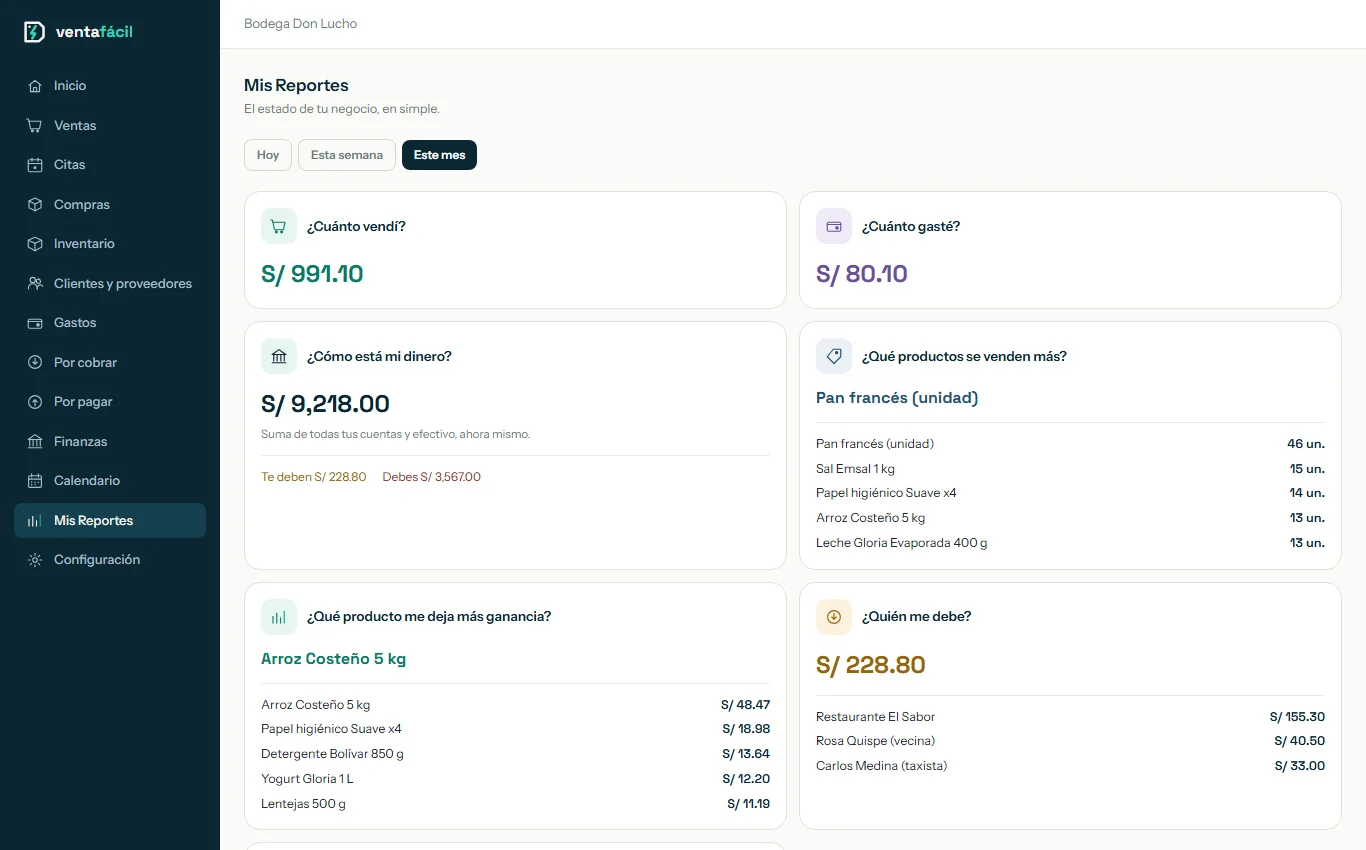Click the Detergente Bolívar 850 g row
1366x850 pixels.
click(x=515, y=754)
